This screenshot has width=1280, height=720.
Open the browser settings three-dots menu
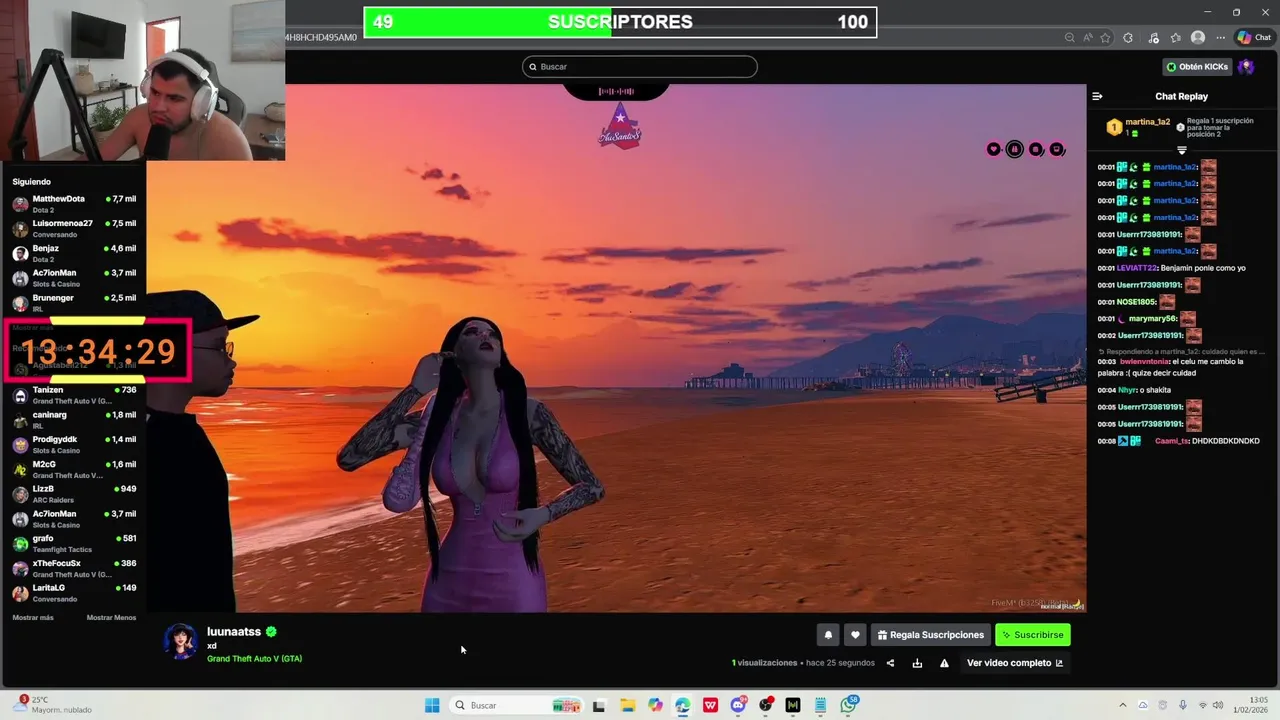click(1220, 38)
